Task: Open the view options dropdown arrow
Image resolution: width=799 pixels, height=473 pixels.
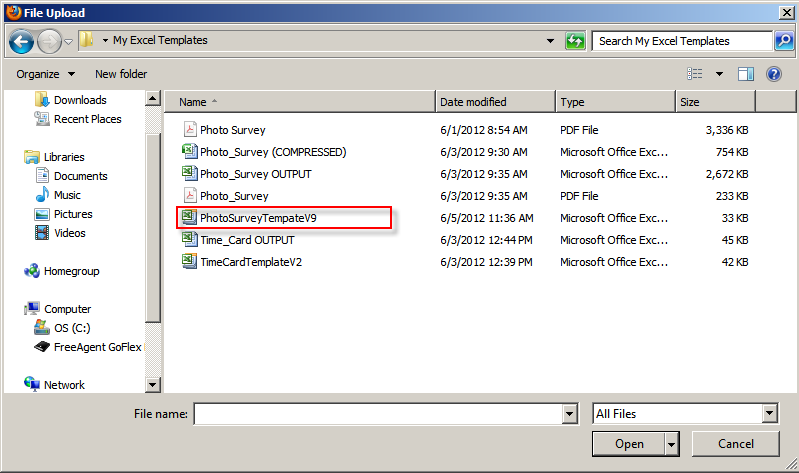Action: tap(719, 74)
